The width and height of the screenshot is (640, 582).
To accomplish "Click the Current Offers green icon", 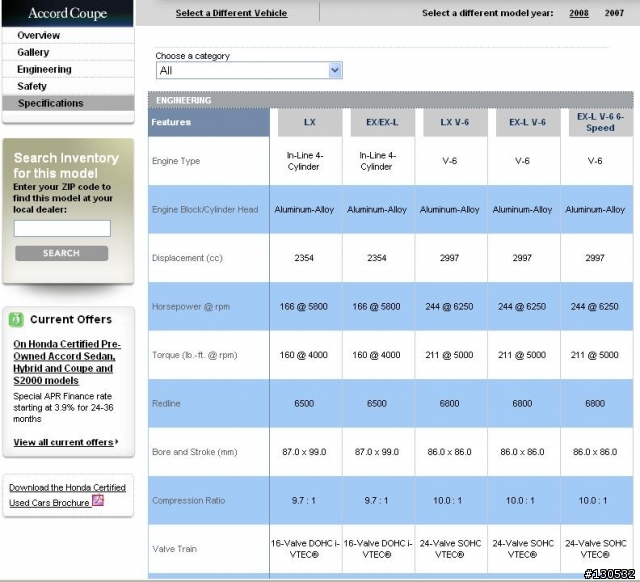I will (16, 319).
